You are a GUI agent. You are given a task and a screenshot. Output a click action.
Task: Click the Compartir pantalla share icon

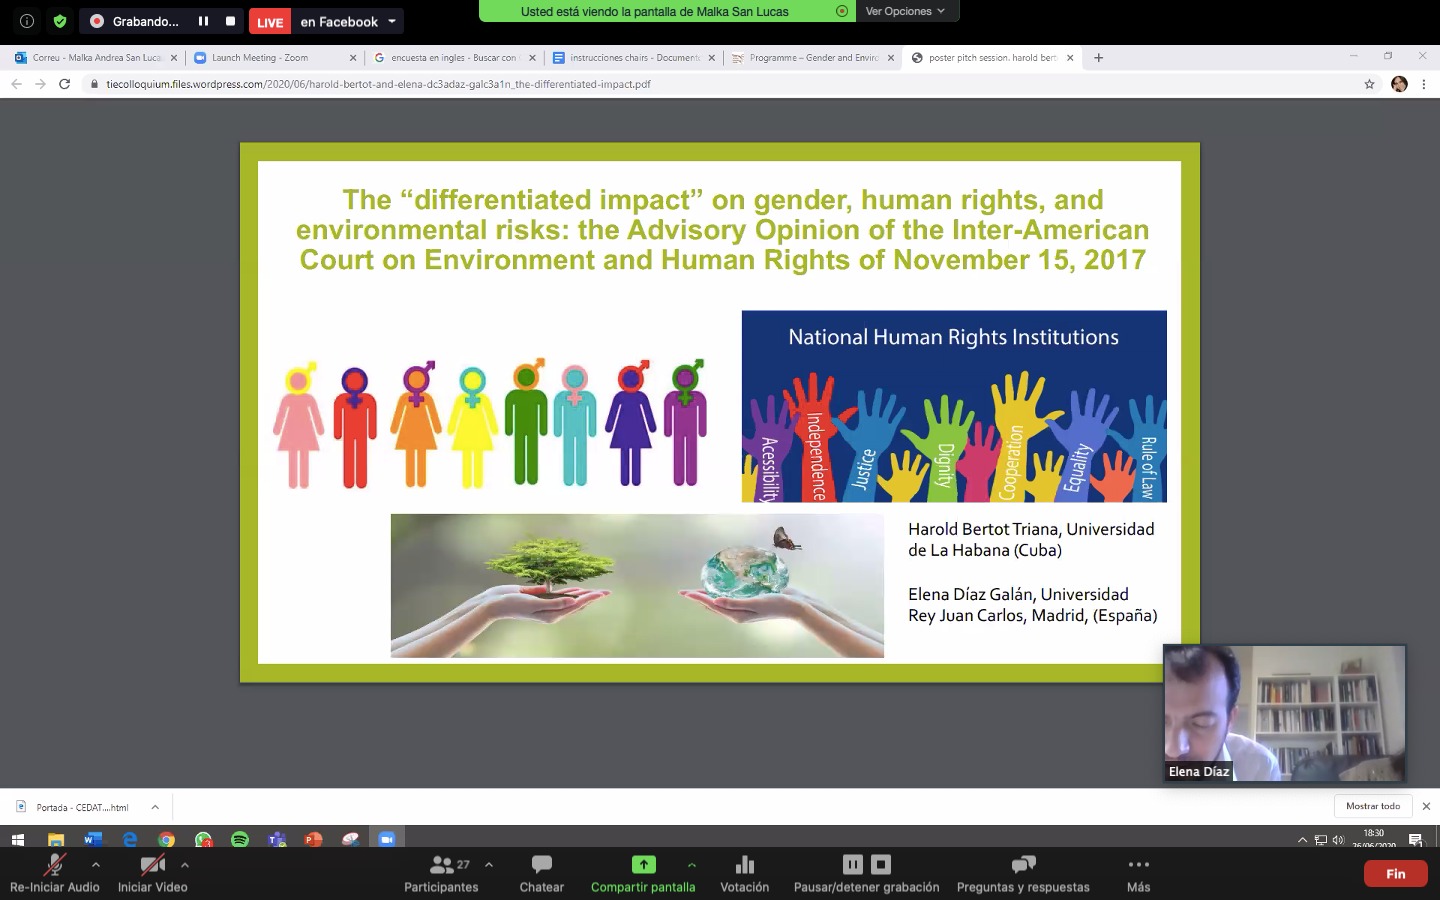pyautogui.click(x=643, y=865)
